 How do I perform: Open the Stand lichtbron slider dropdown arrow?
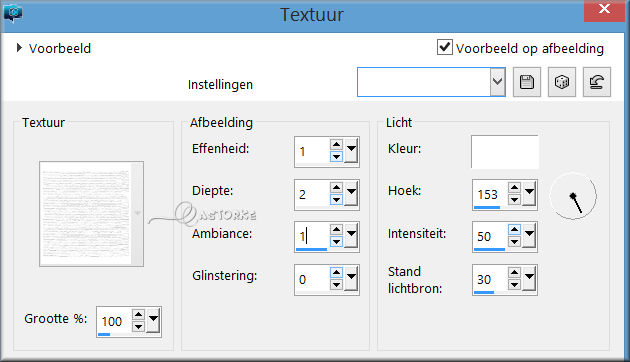530,278
